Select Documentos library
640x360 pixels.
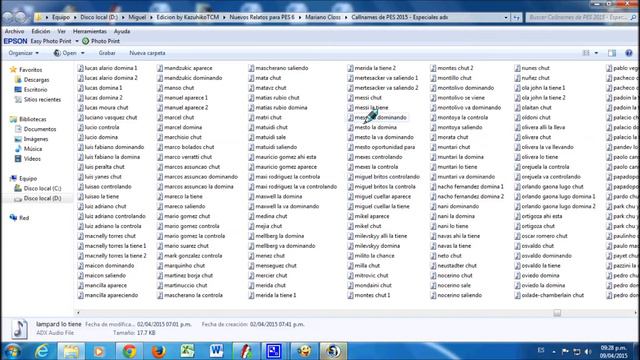pos(40,129)
